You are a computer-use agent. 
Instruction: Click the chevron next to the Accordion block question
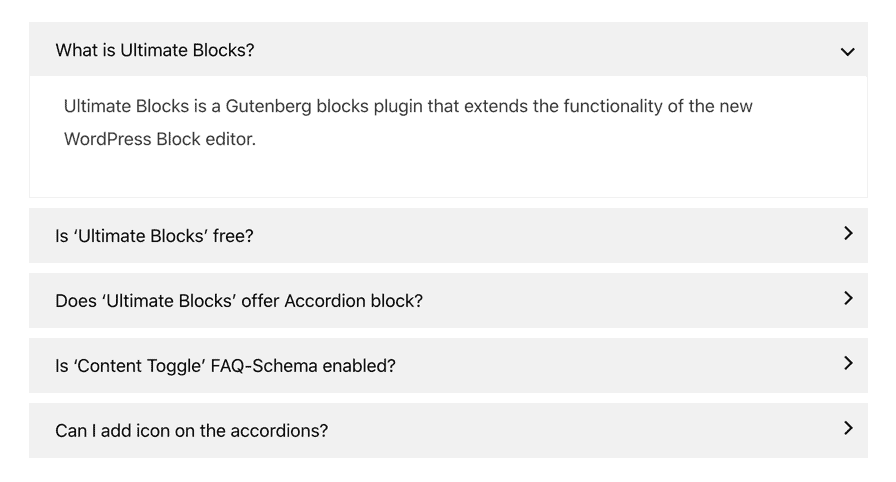point(849,298)
